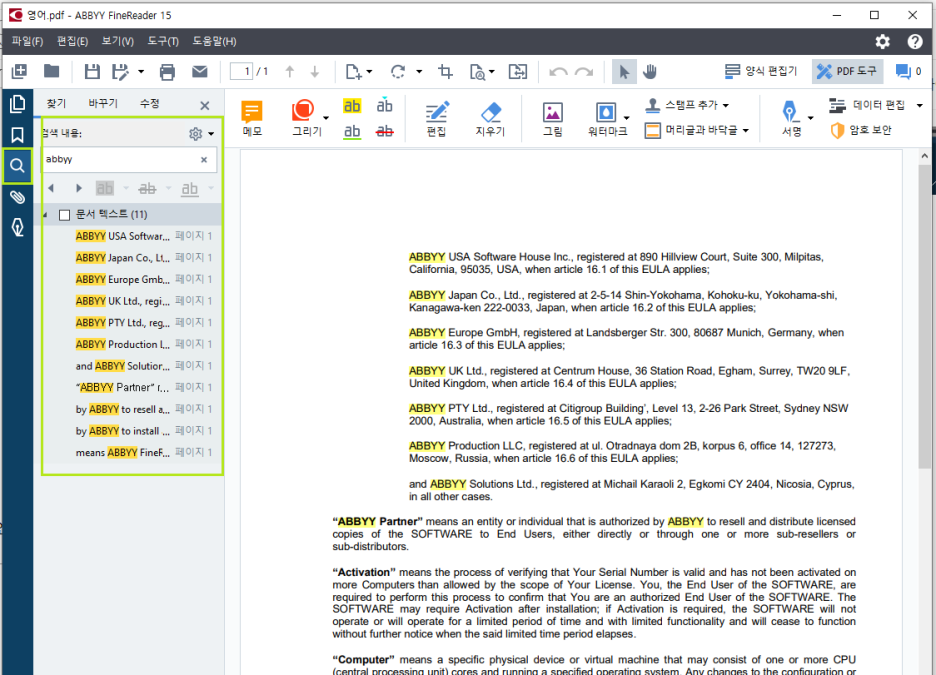This screenshot has width=936, height=675.
Task: Open the 워터마크 dropdown arrow
Action: (626, 118)
